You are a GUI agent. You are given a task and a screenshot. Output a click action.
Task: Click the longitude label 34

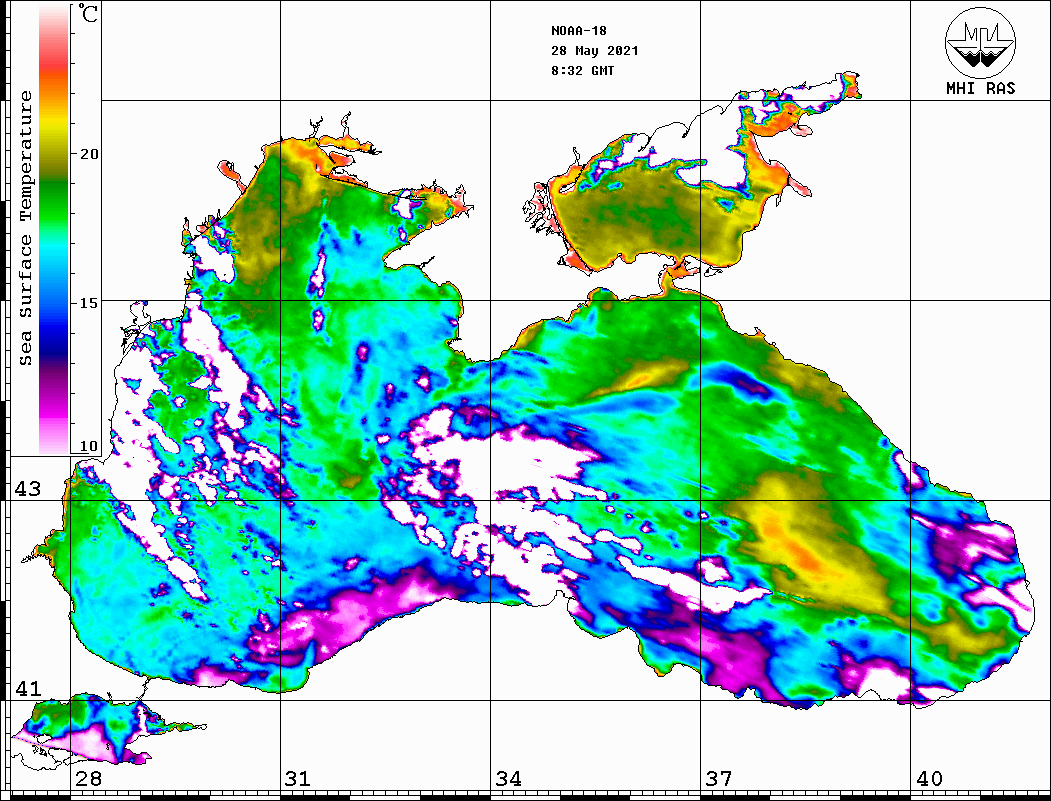pyautogui.click(x=509, y=779)
